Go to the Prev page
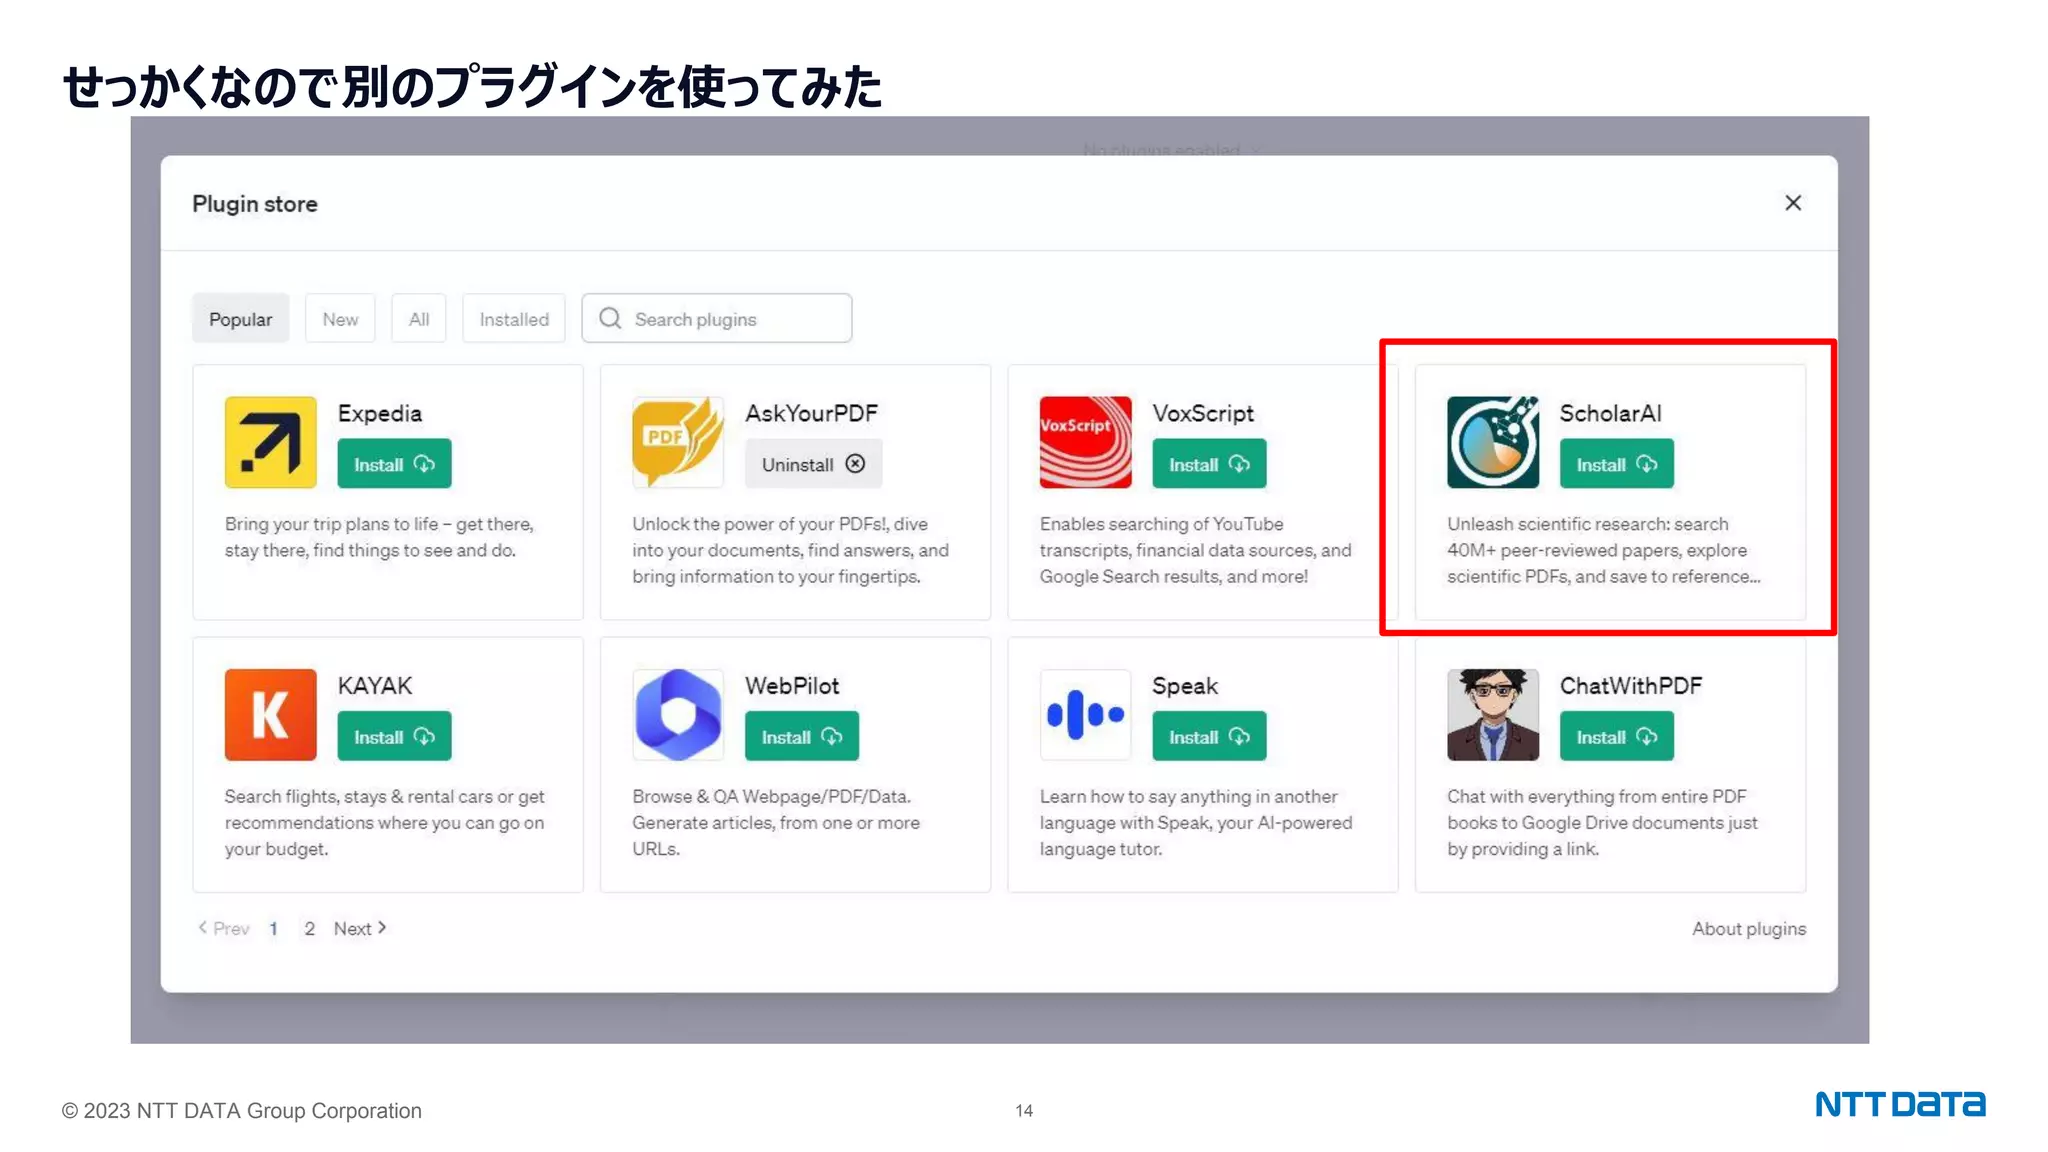The width and height of the screenshot is (2048, 1152). pos(223,928)
